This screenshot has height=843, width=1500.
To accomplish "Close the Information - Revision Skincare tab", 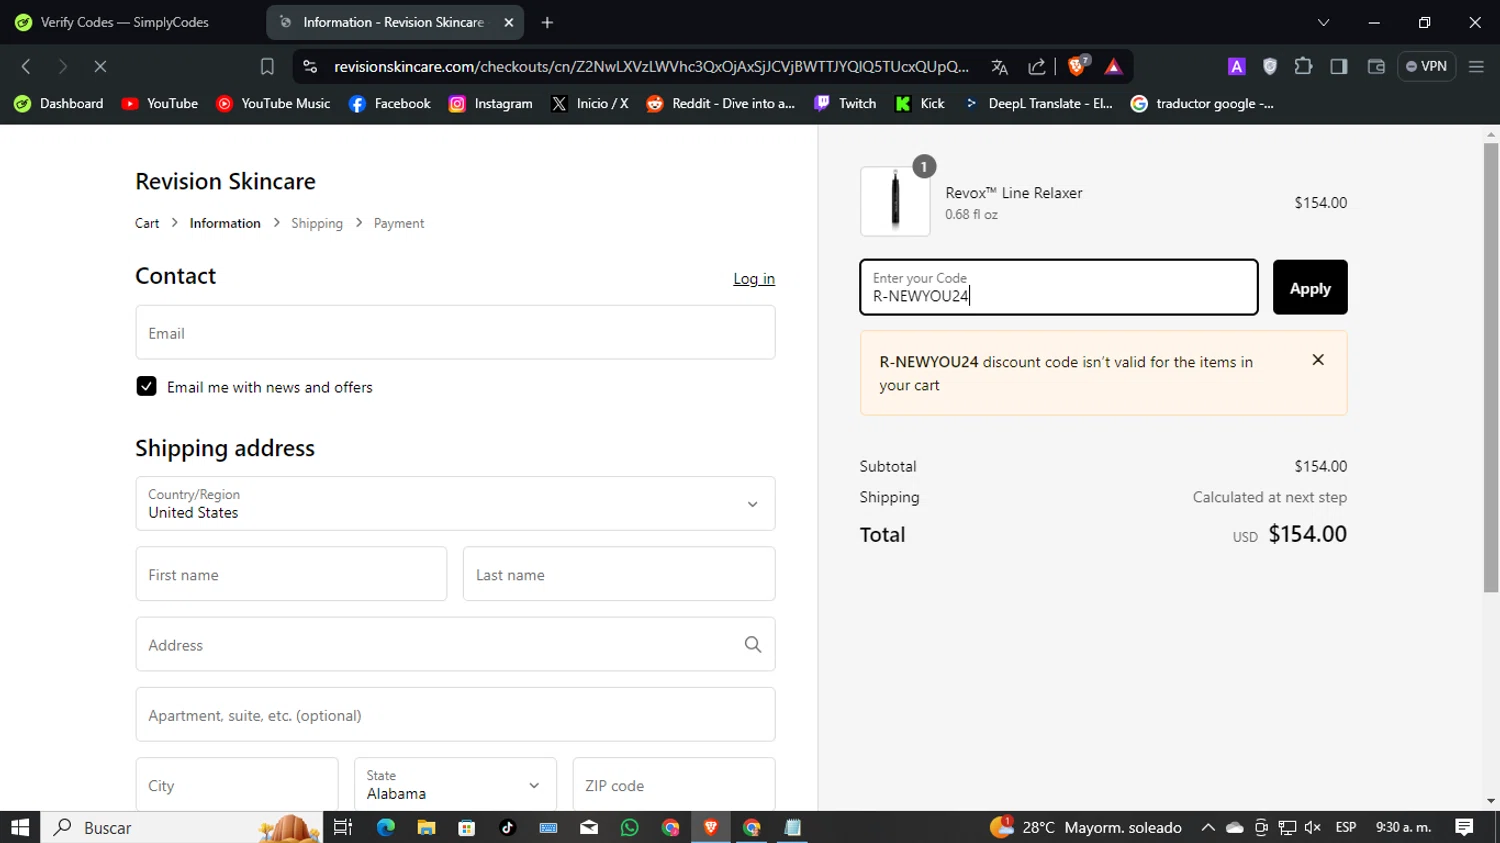I will click(x=508, y=22).
